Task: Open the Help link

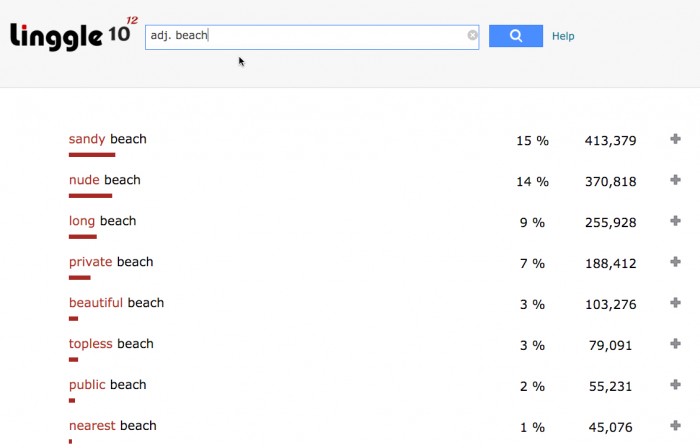Action: tap(563, 36)
